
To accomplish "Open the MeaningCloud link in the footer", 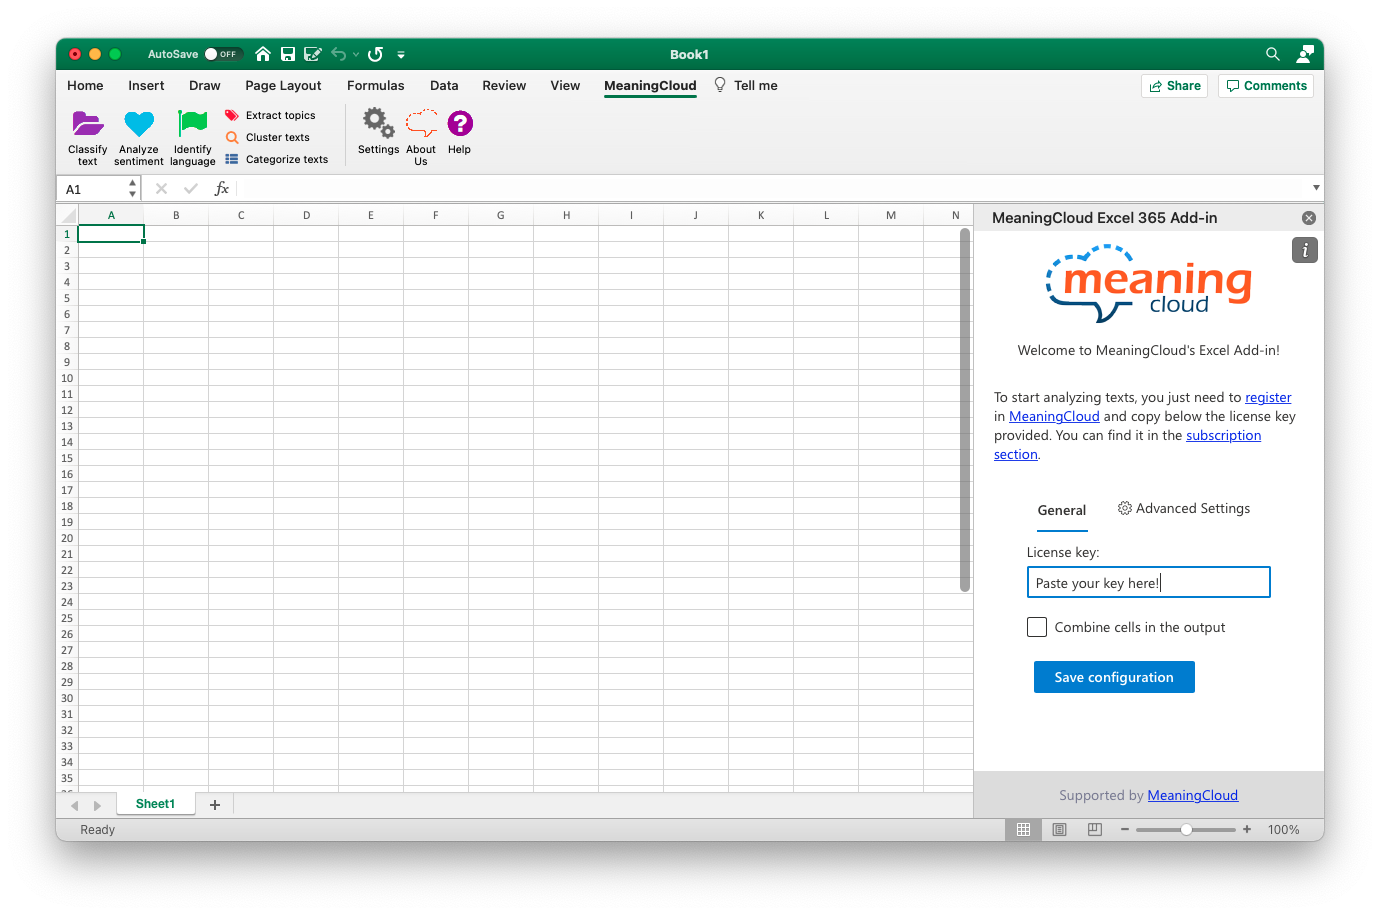I will click(x=1193, y=795).
